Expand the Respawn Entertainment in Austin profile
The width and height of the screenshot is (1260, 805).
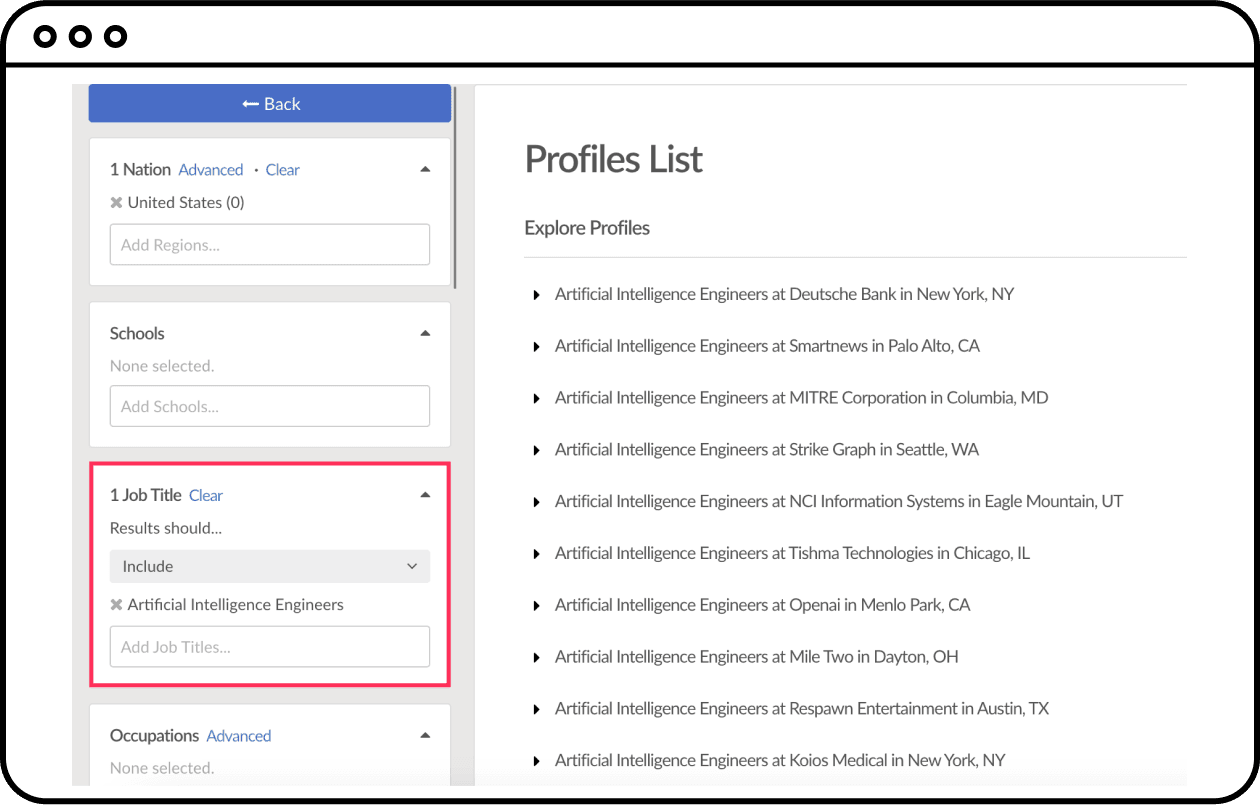coord(536,709)
